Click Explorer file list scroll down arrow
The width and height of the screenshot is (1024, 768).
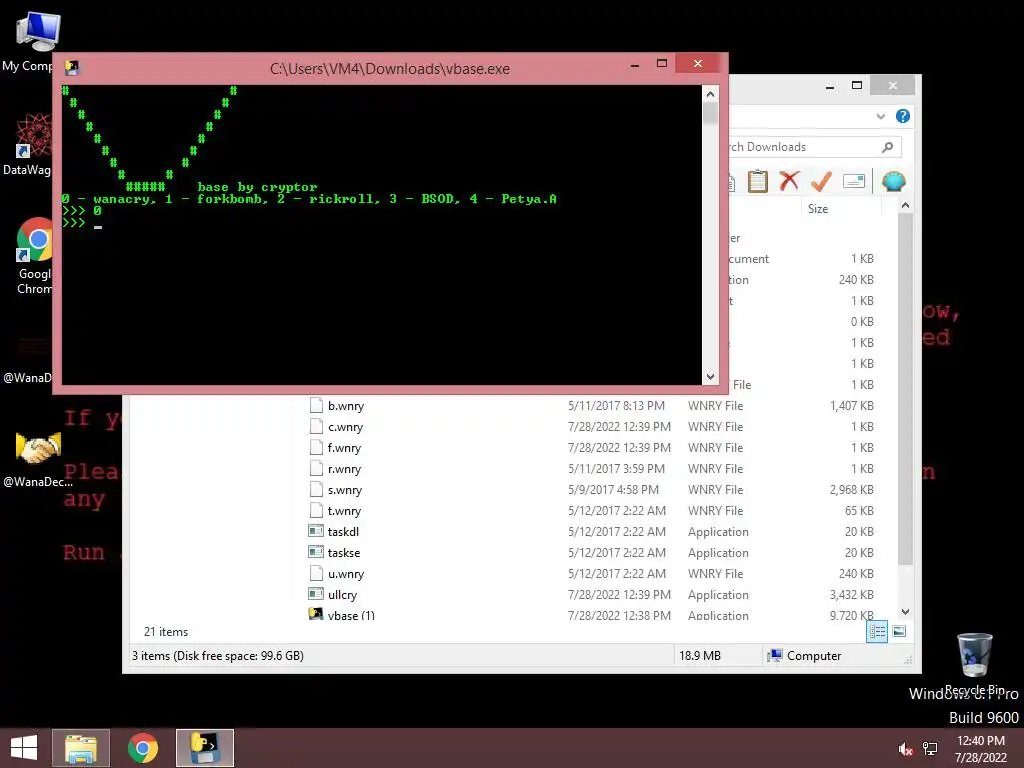click(x=905, y=612)
